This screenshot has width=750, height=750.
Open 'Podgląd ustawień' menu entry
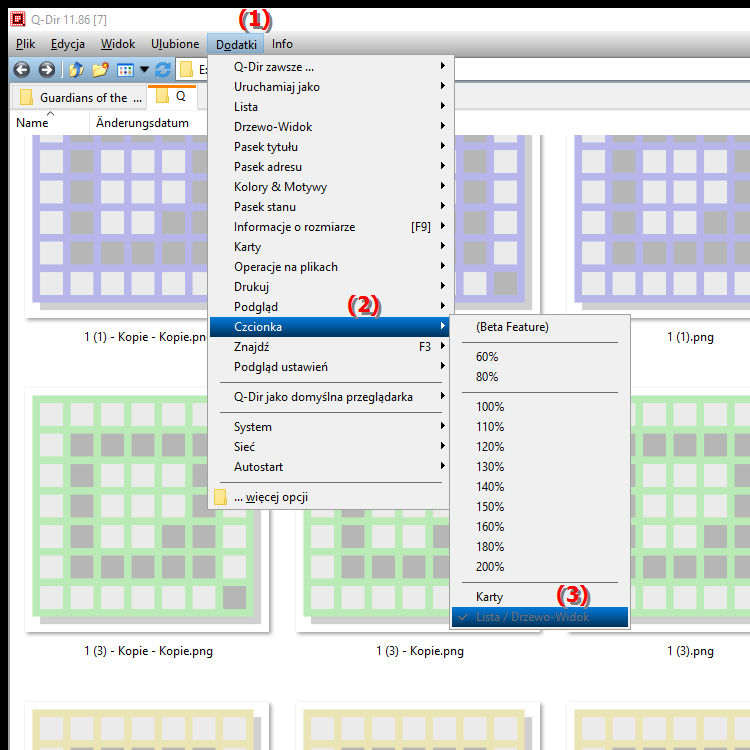click(331, 367)
